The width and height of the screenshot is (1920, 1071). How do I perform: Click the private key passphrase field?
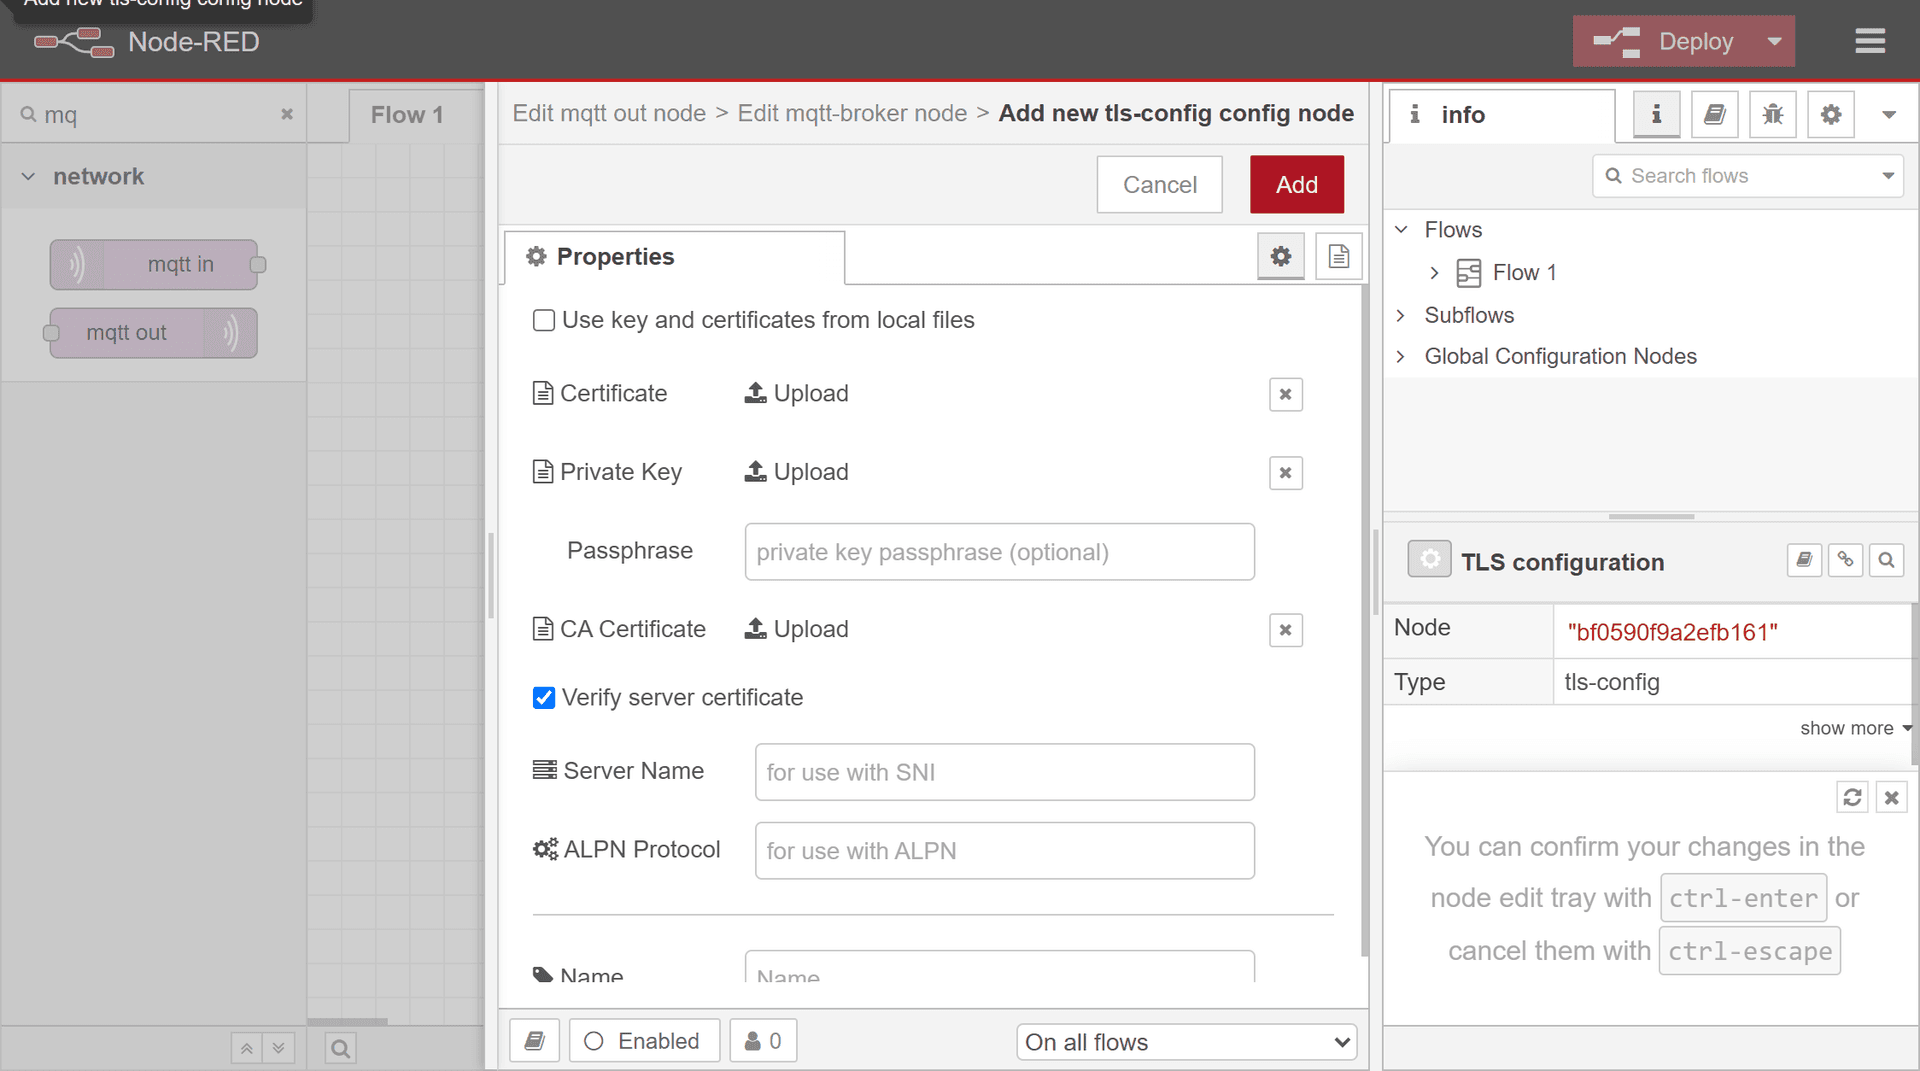999,551
